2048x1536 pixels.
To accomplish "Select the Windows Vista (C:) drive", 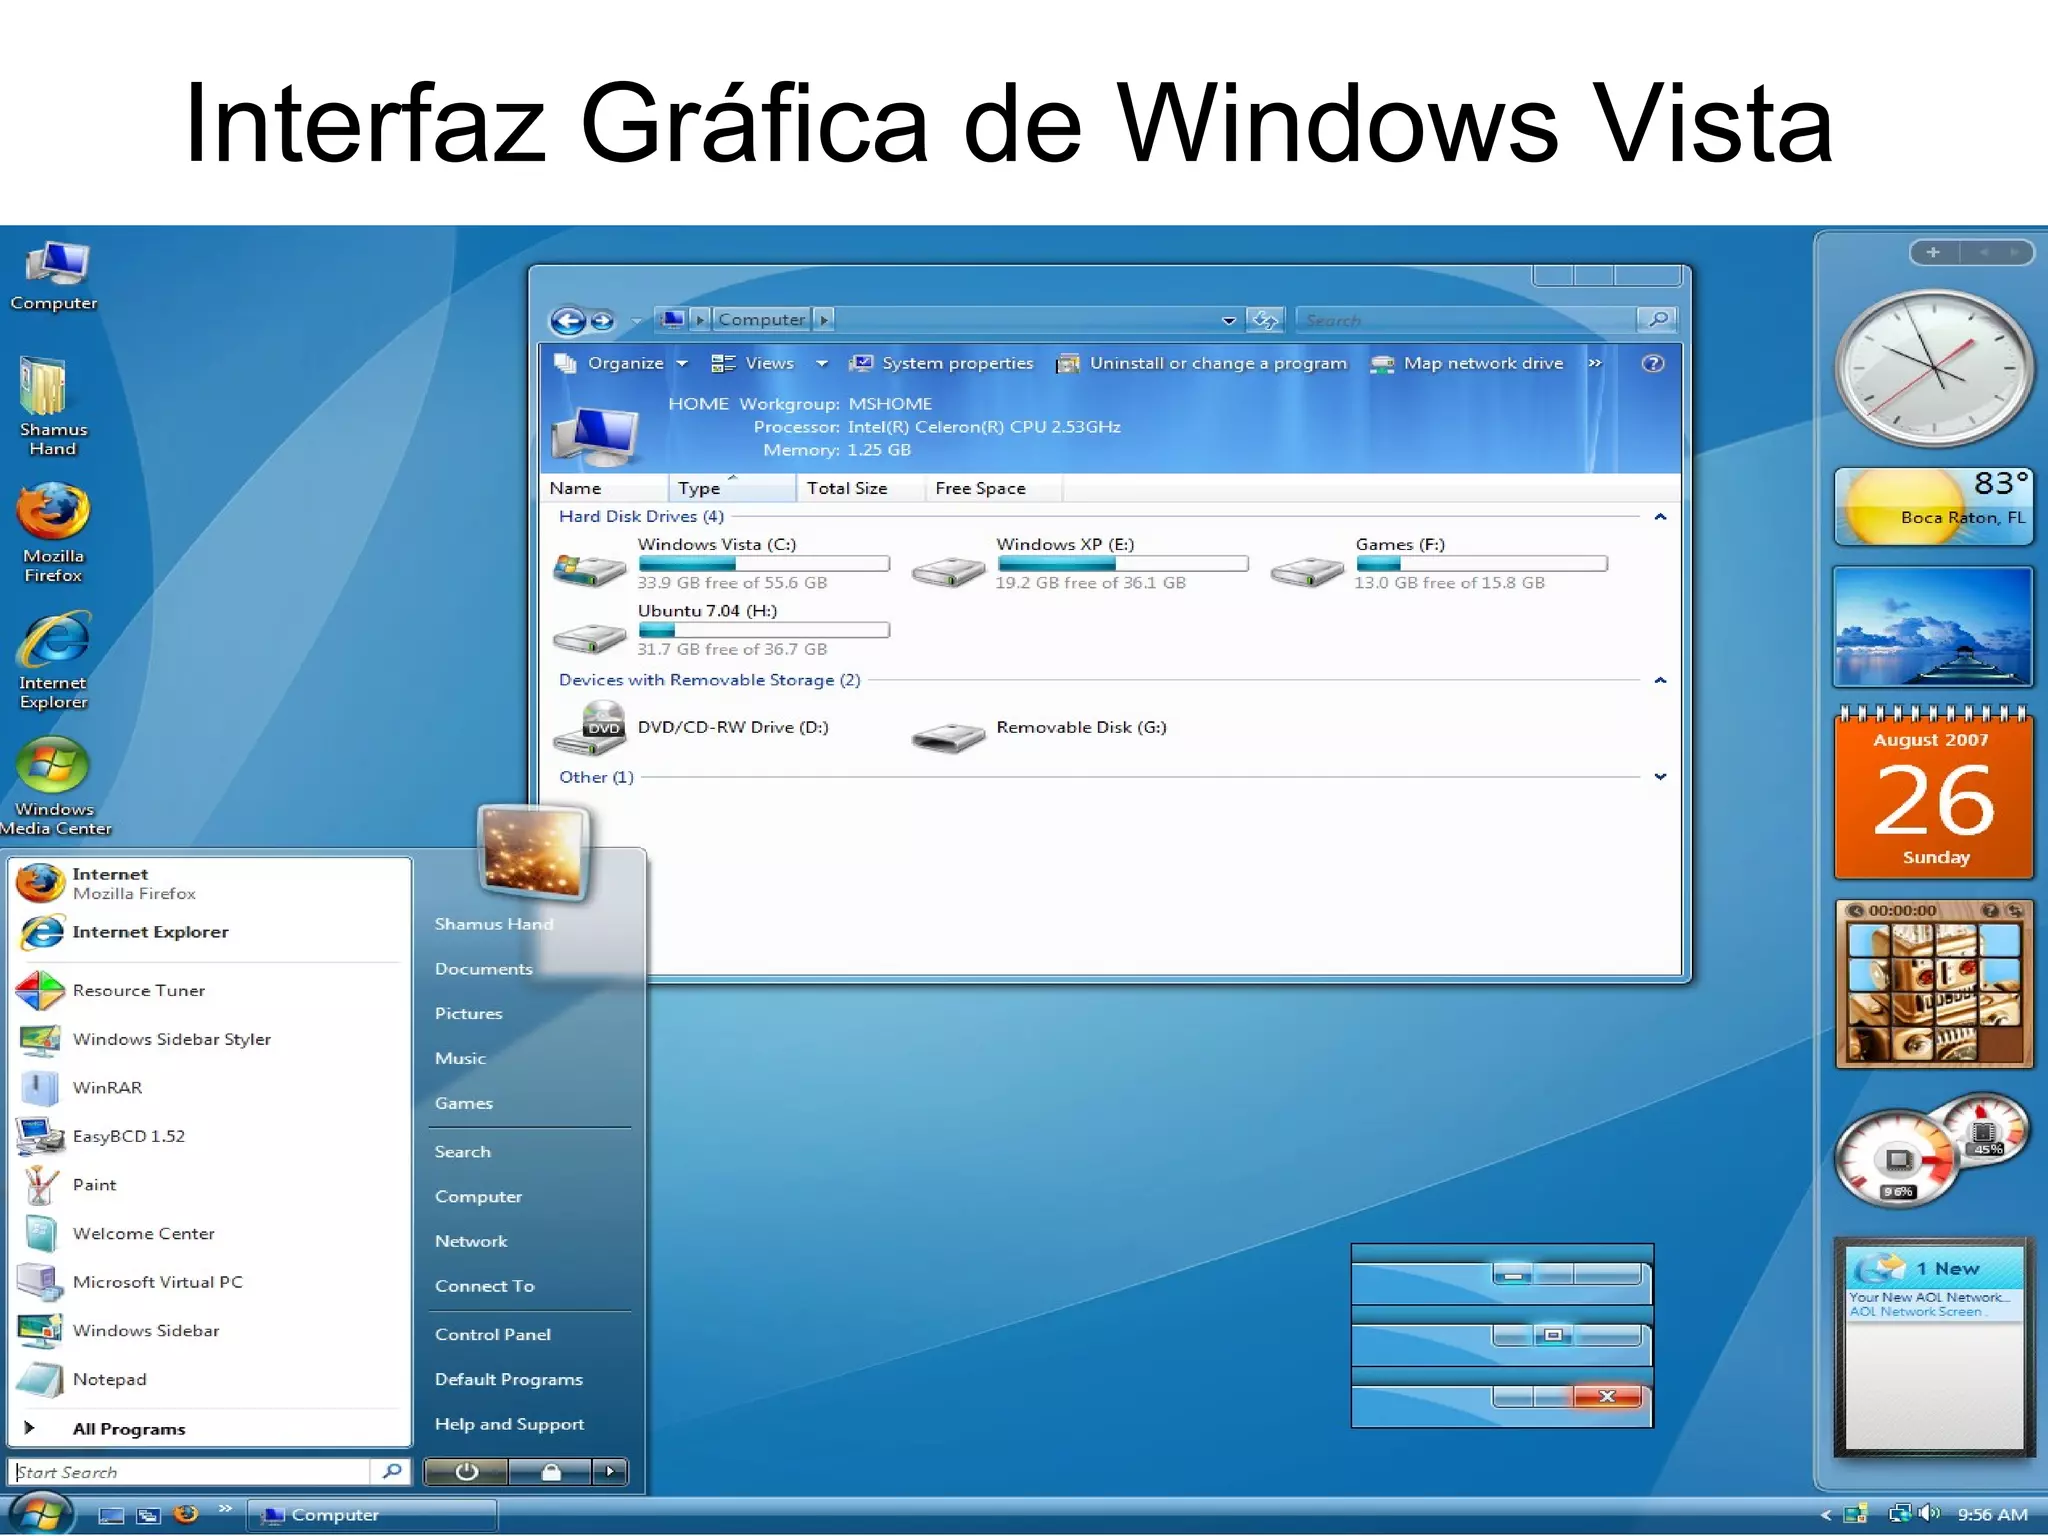I will [720, 563].
